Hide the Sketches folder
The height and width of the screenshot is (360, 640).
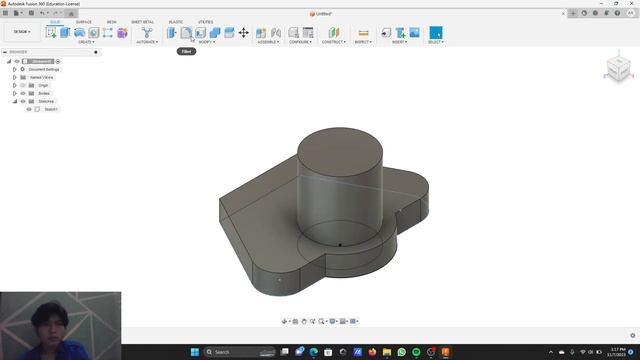pyautogui.click(x=23, y=101)
